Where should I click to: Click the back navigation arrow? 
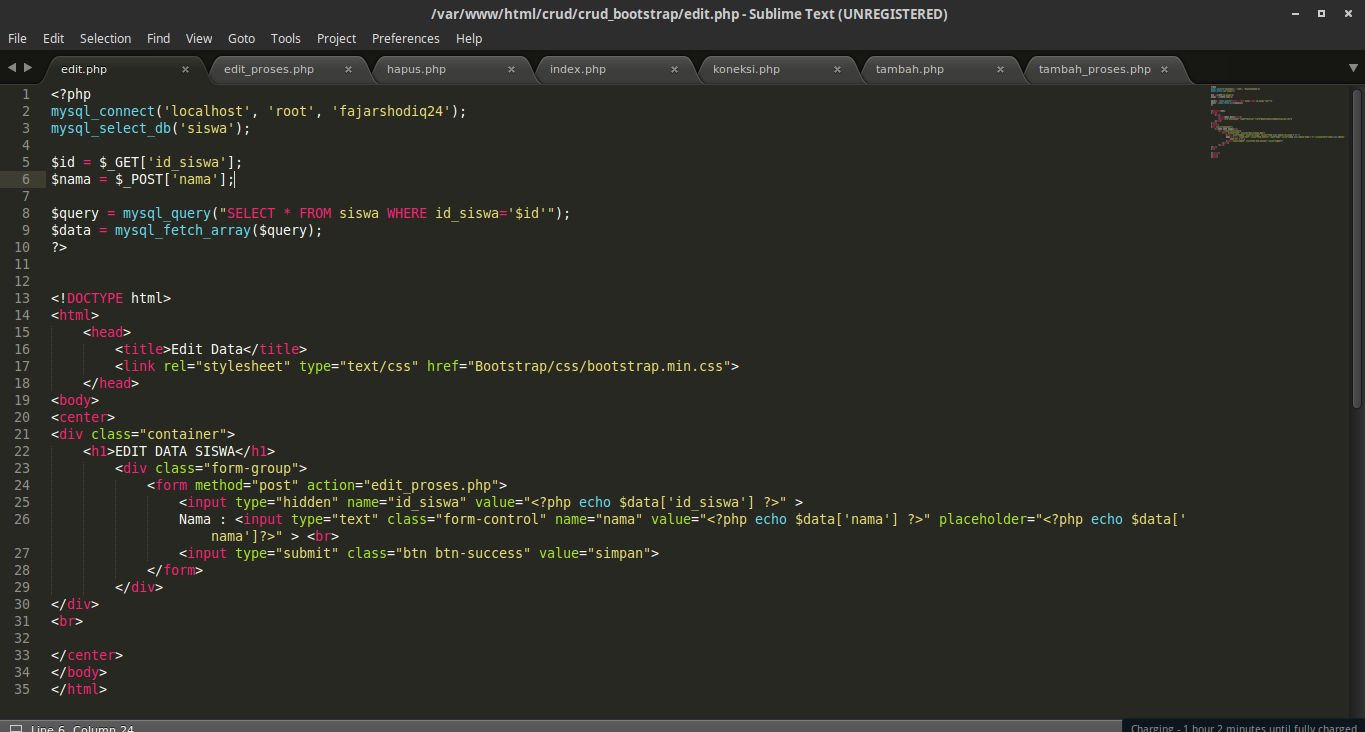point(11,68)
